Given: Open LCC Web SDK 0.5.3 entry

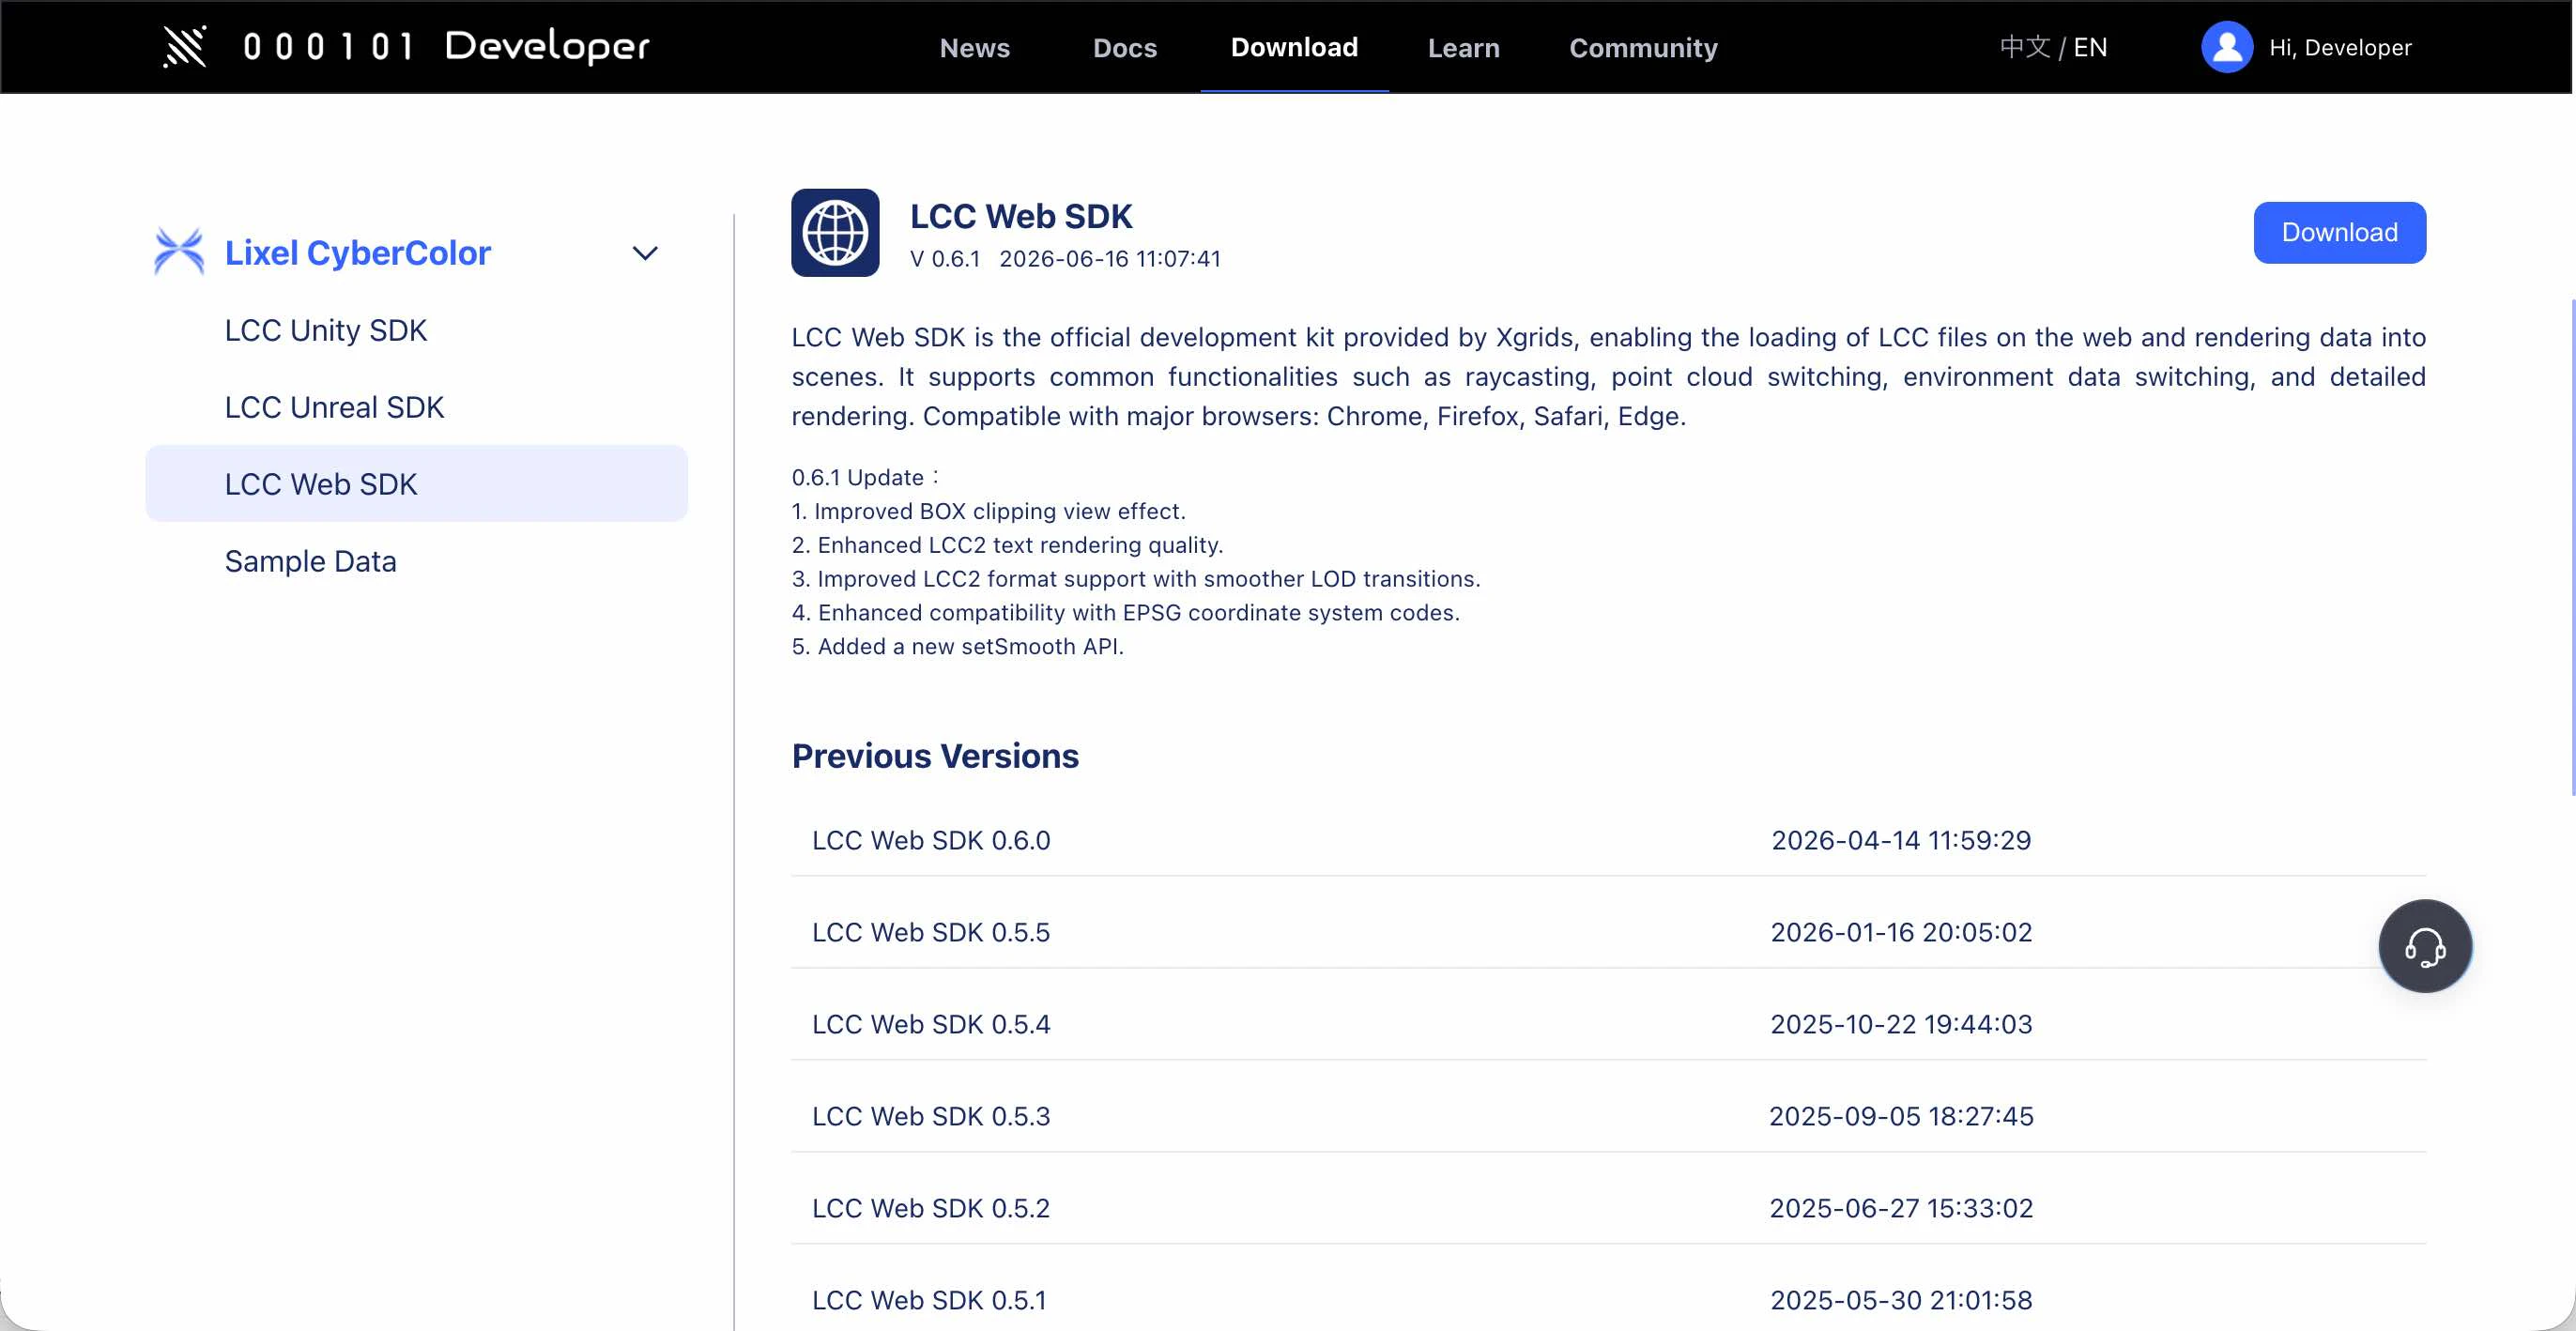Looking at the screenshot, I should (x=930, y=1116).
